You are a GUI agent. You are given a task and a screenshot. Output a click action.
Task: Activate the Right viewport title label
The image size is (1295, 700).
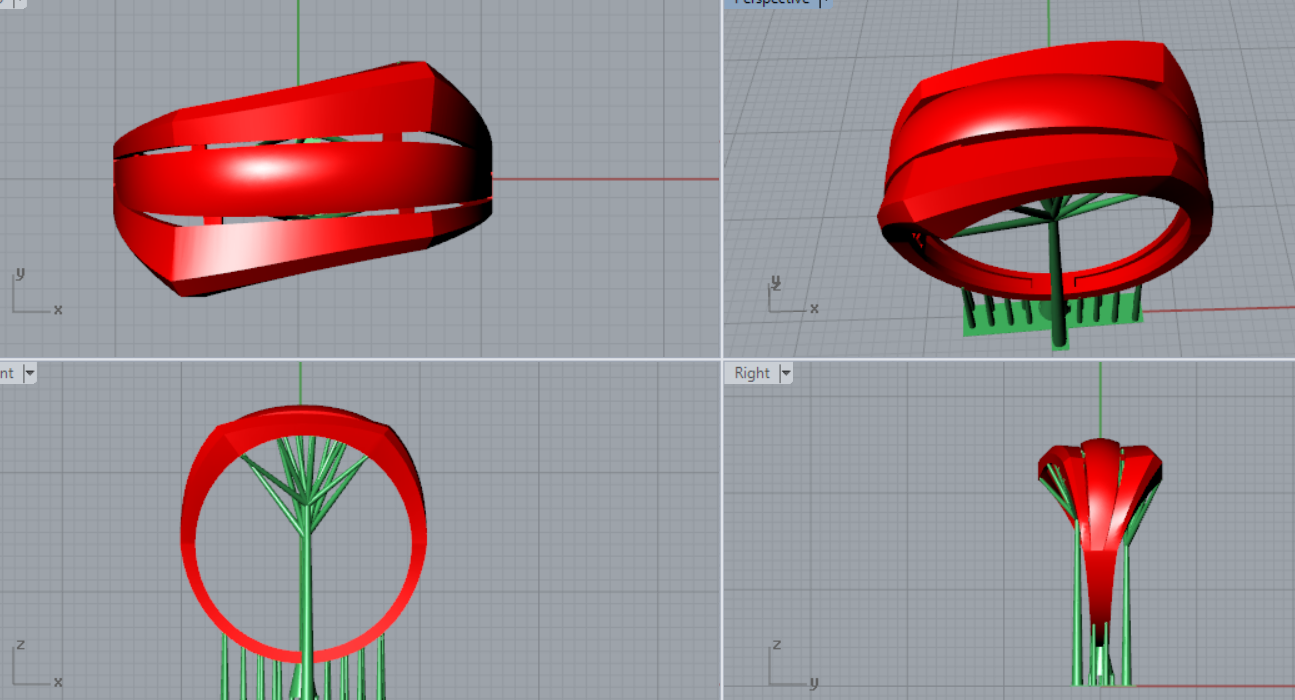coord(752,373)
